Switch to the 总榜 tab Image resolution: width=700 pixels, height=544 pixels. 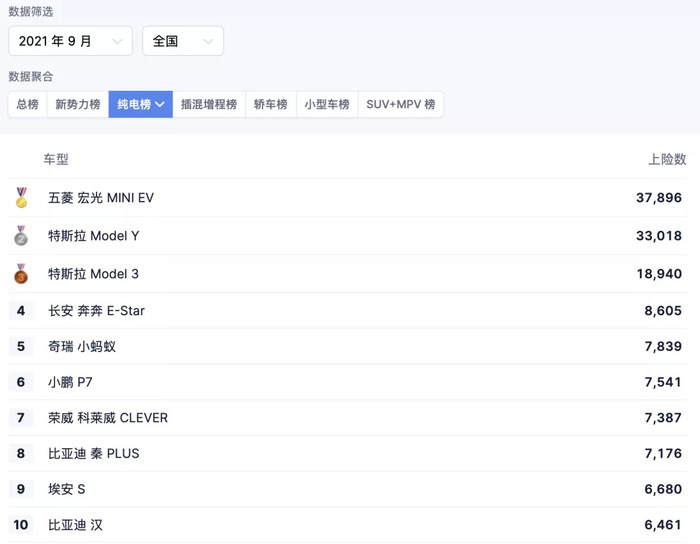pos(28,104)
